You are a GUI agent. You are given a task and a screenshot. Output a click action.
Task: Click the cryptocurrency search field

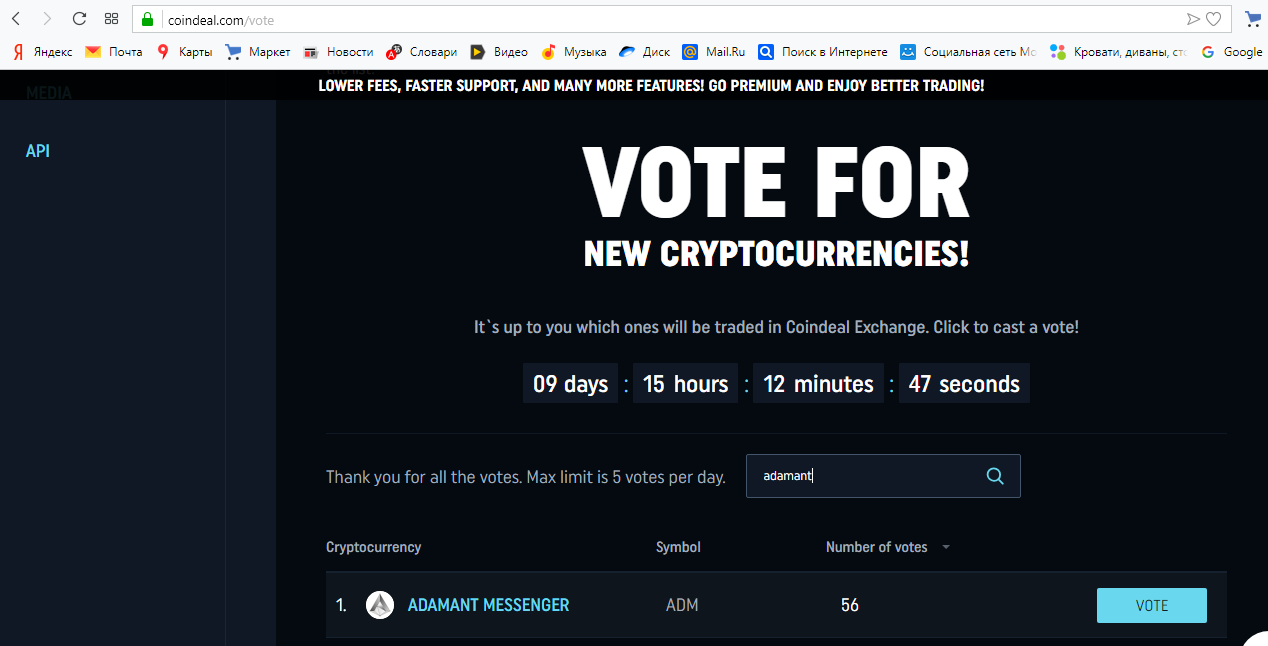tap(883, 476)
